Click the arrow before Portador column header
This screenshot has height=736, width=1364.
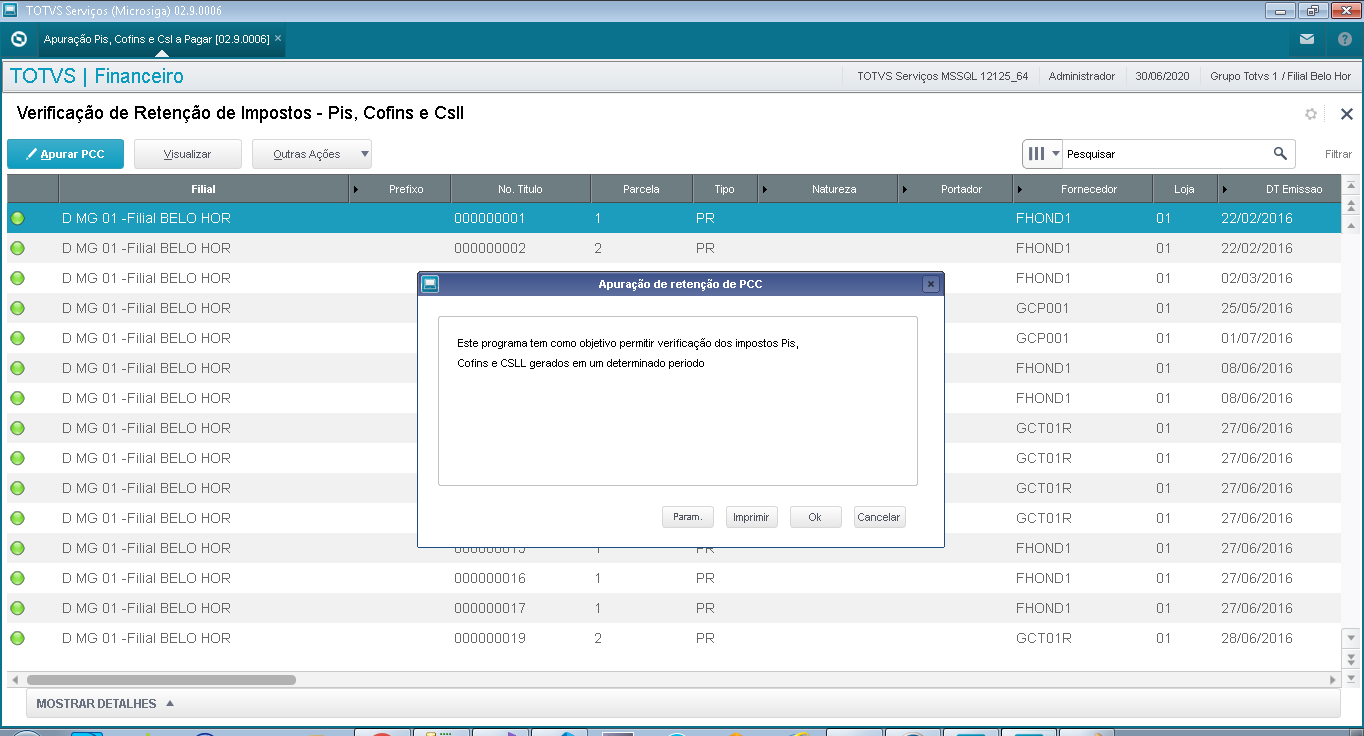point(905,189)
